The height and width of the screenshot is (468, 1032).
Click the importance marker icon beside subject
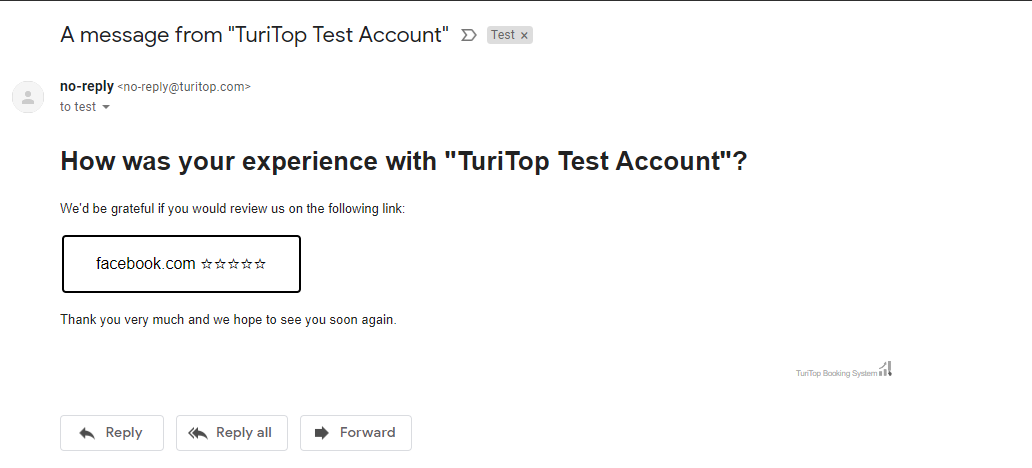click(x=469, y=35)
